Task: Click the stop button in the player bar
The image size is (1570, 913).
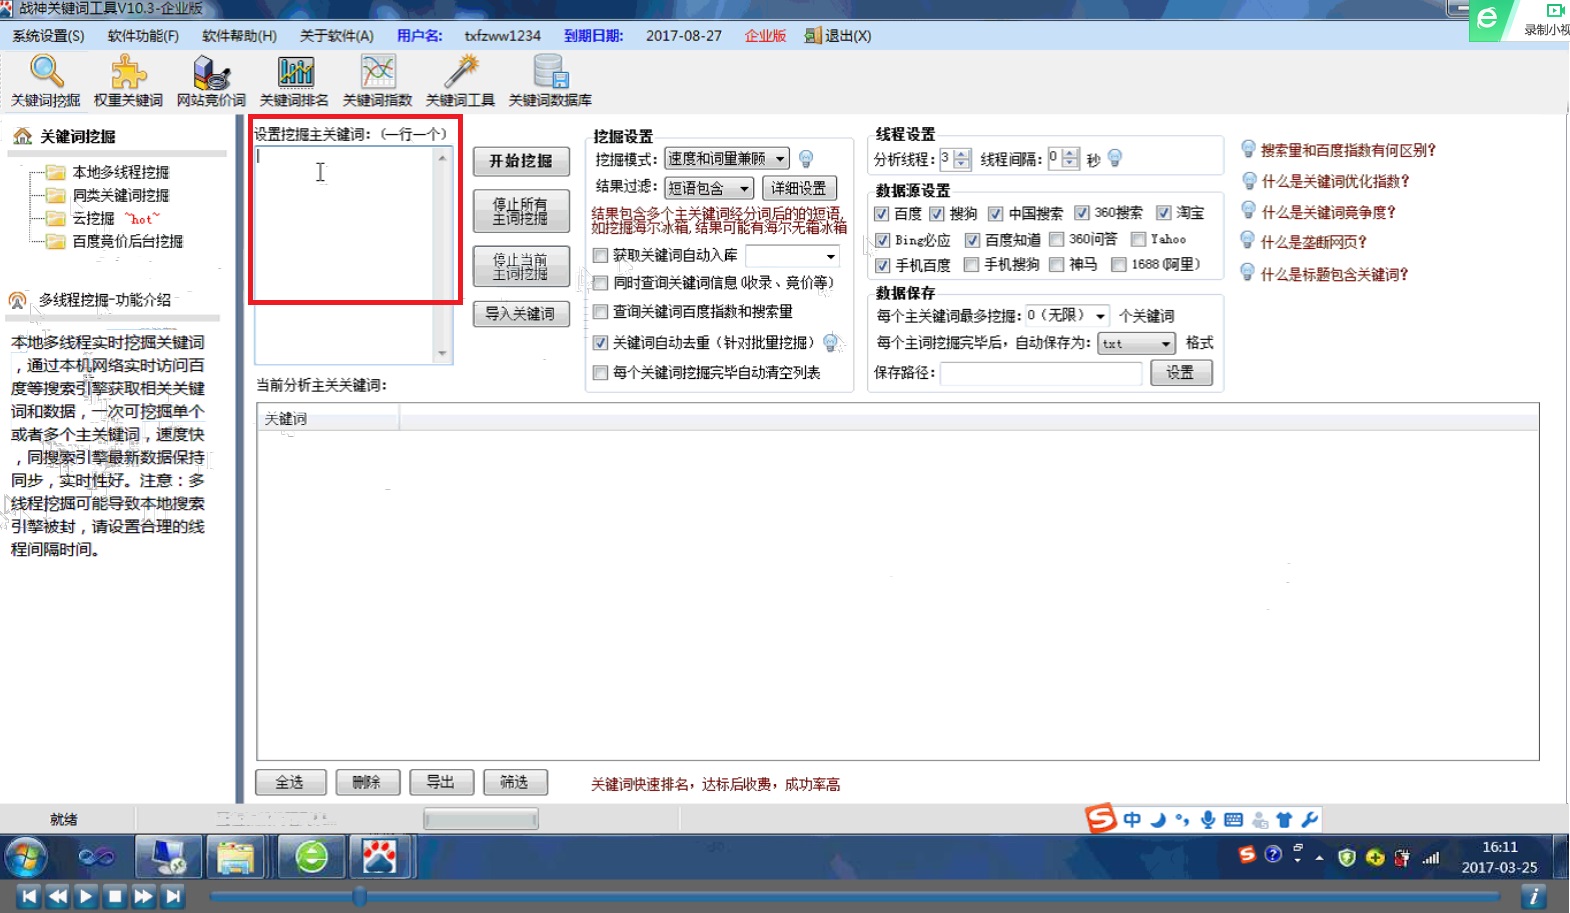Action: (x=115, y=896)
